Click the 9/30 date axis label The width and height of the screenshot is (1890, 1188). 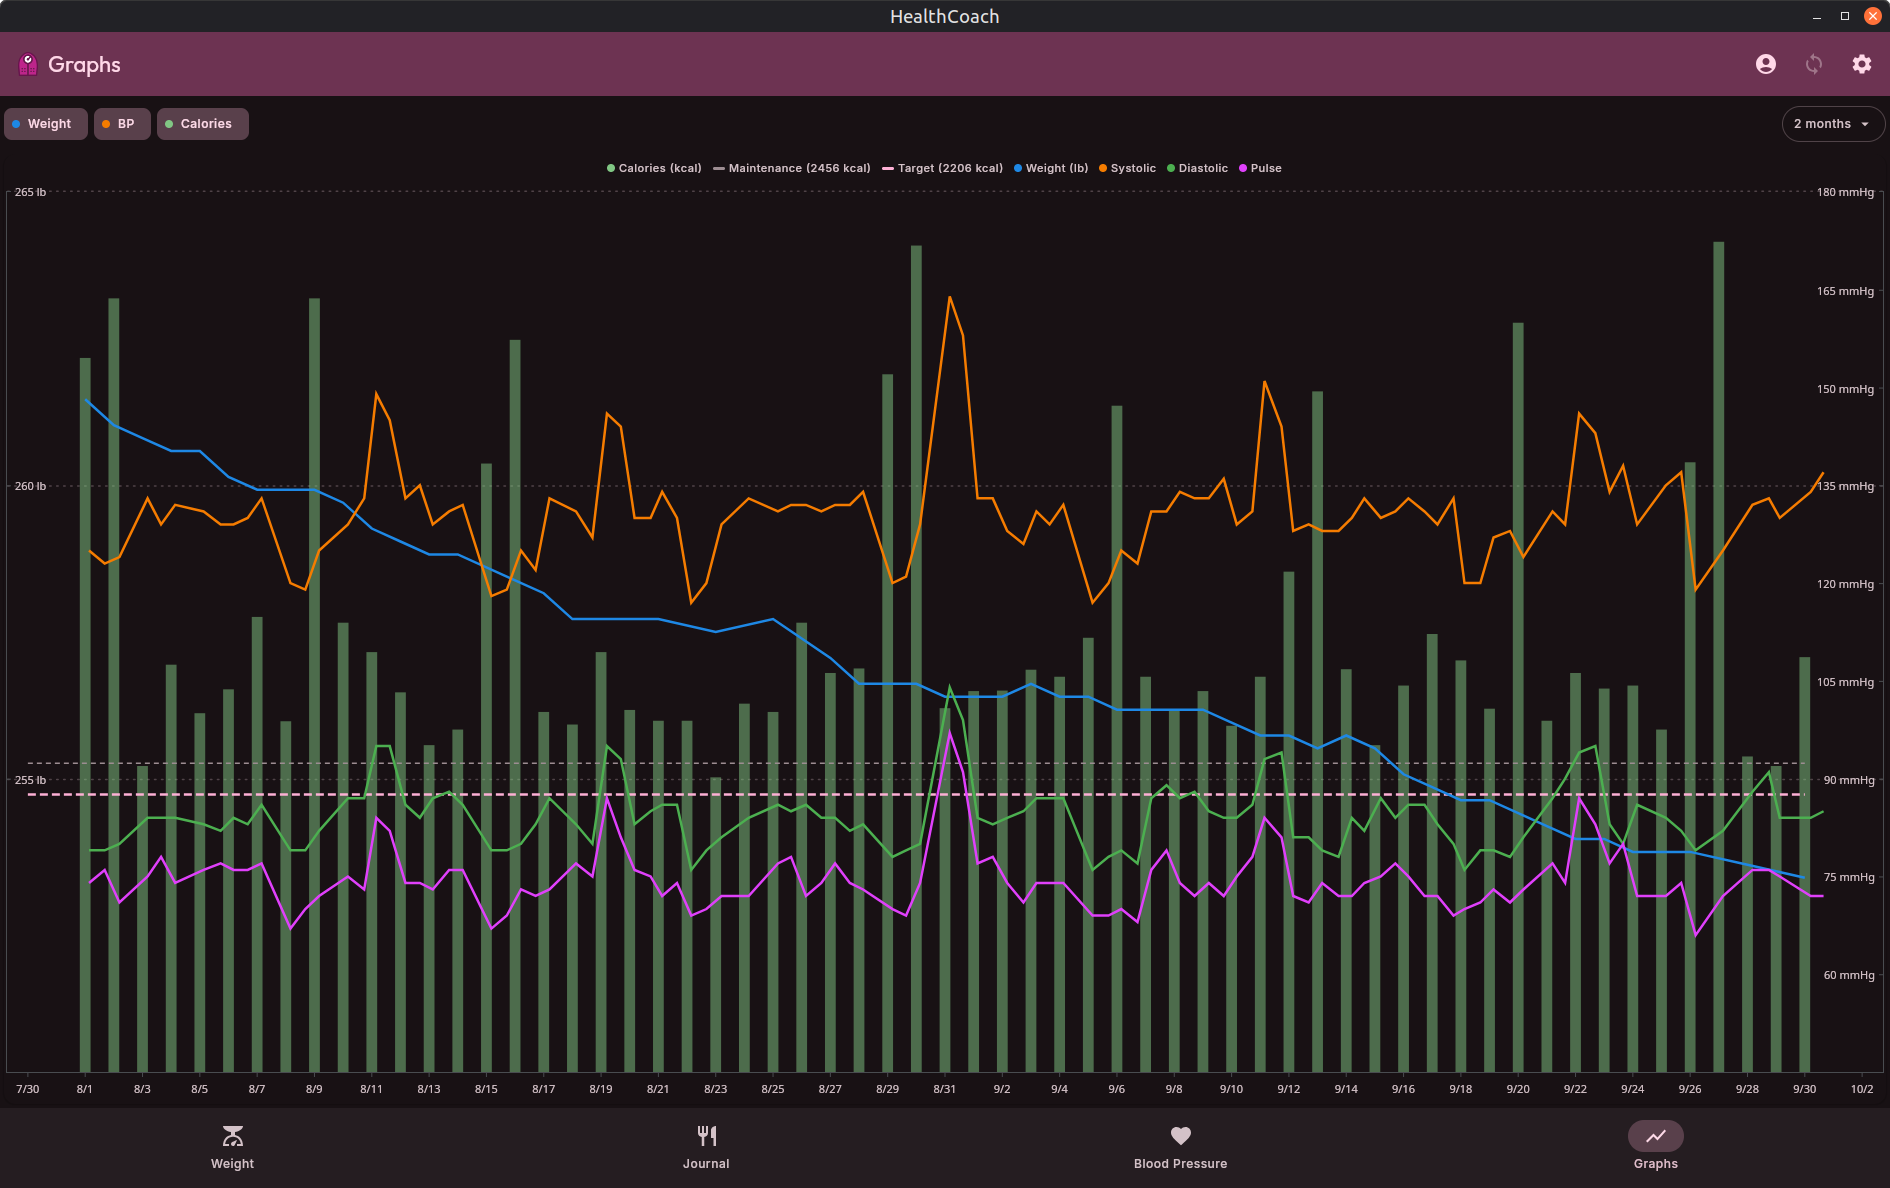pos(1804,1089)
